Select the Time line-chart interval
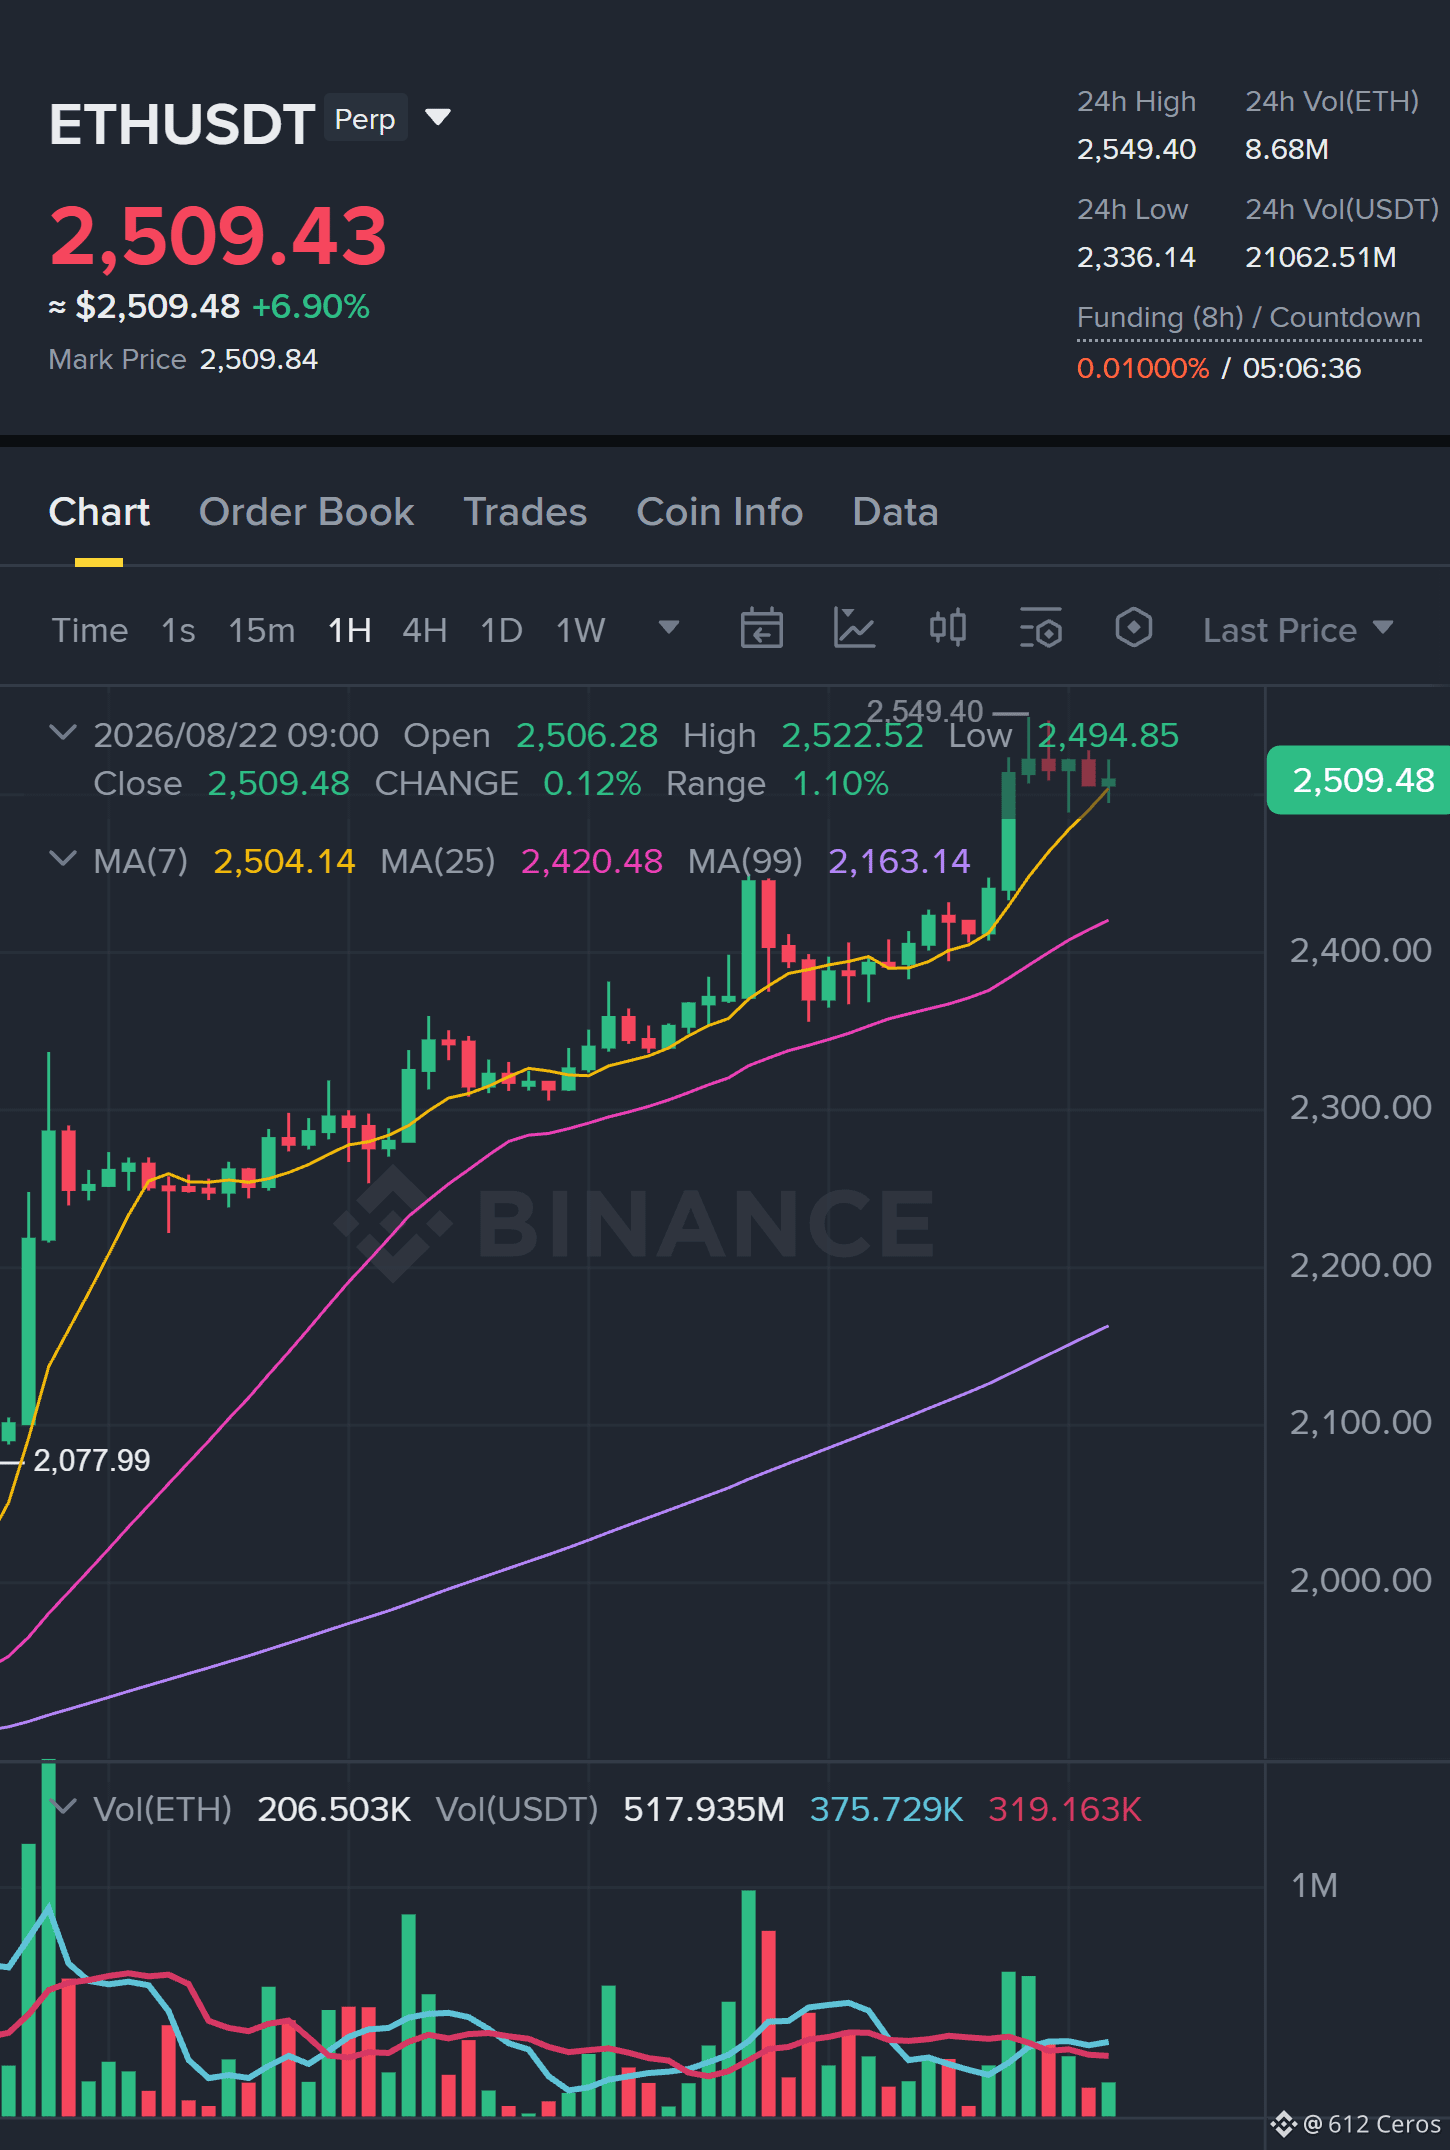Screen dimensions: 1450x2150 90,630
